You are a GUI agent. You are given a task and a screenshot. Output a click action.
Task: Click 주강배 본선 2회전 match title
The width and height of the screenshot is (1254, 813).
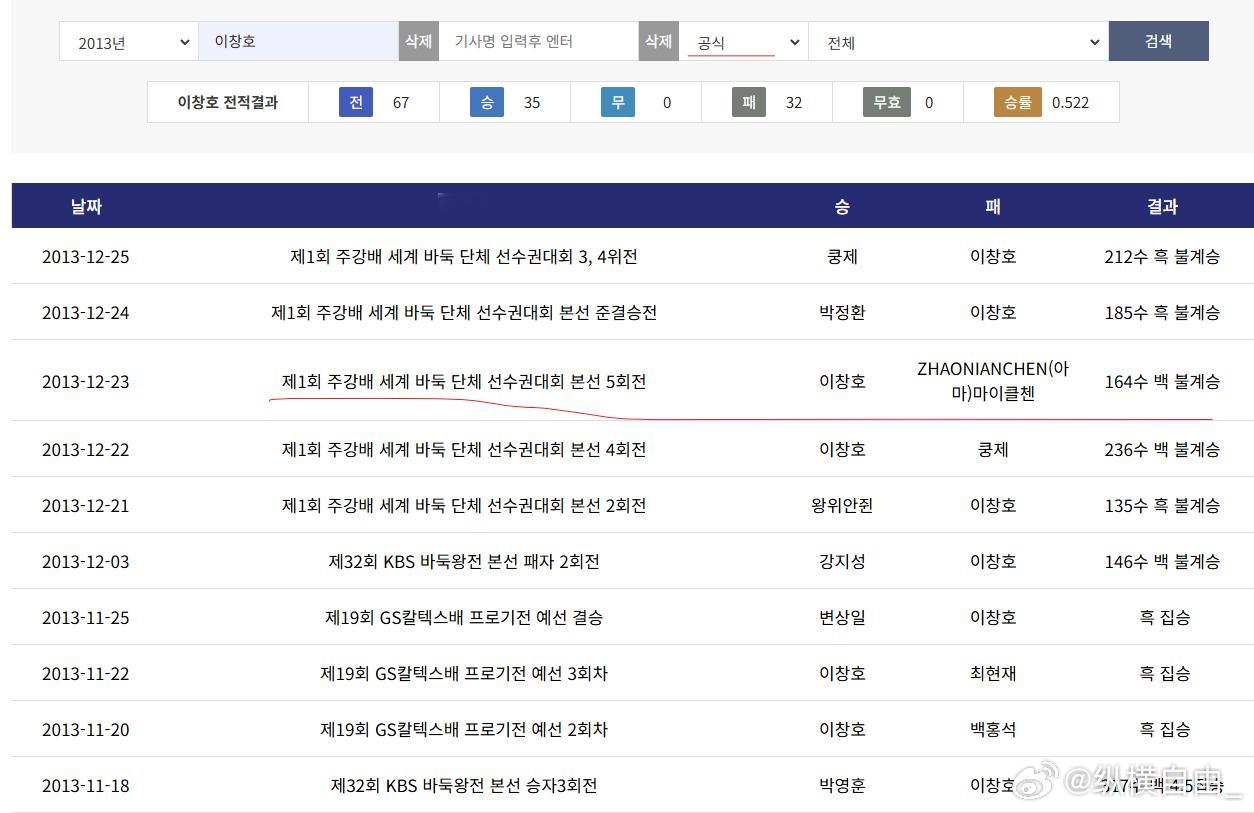(x=464, y=506)
